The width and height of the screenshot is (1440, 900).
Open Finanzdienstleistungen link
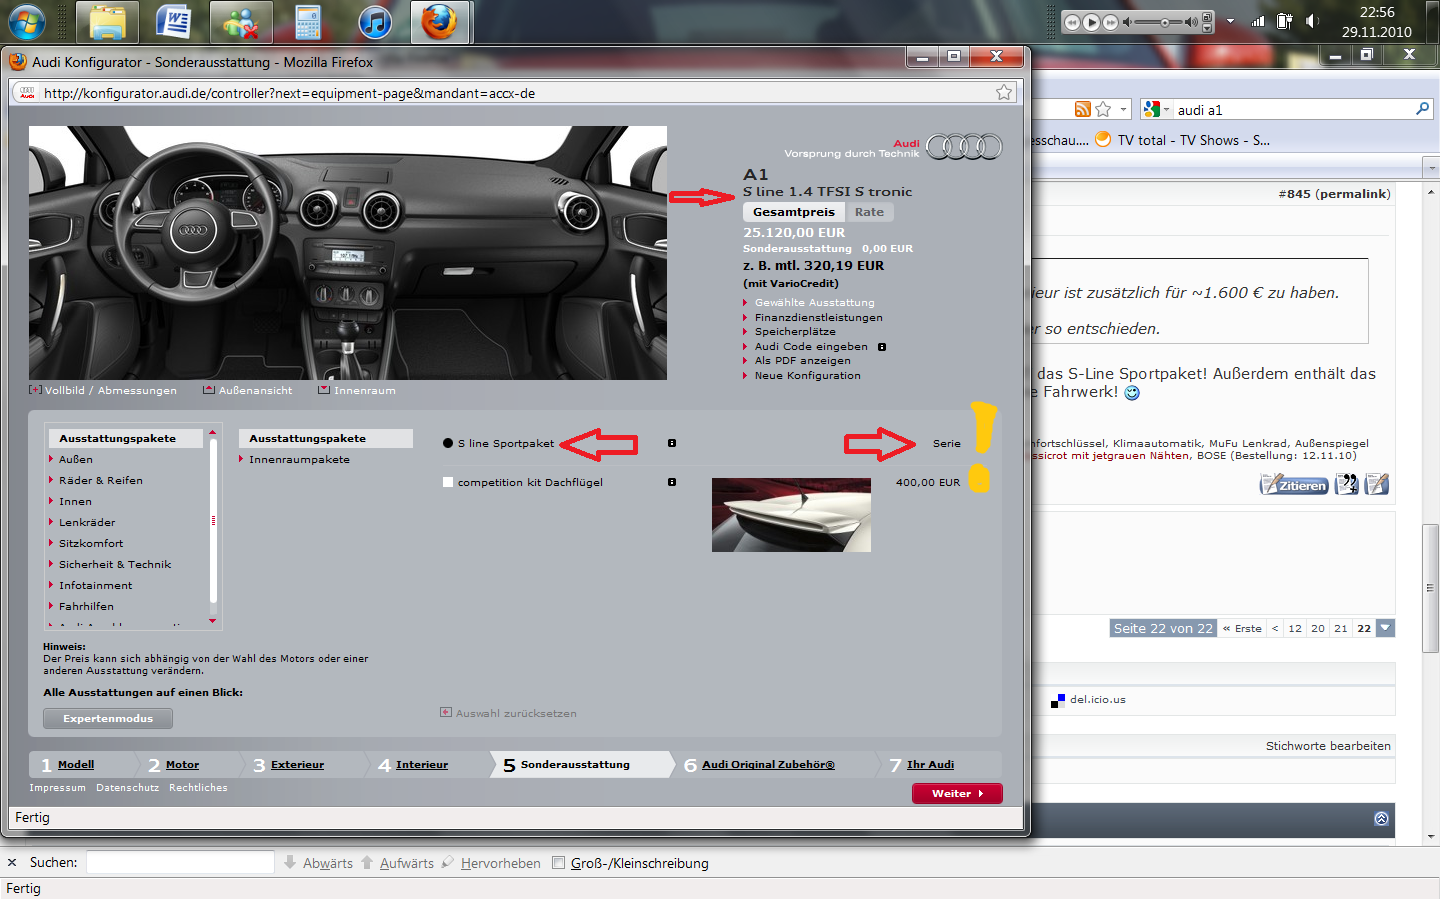pos(818,317)
